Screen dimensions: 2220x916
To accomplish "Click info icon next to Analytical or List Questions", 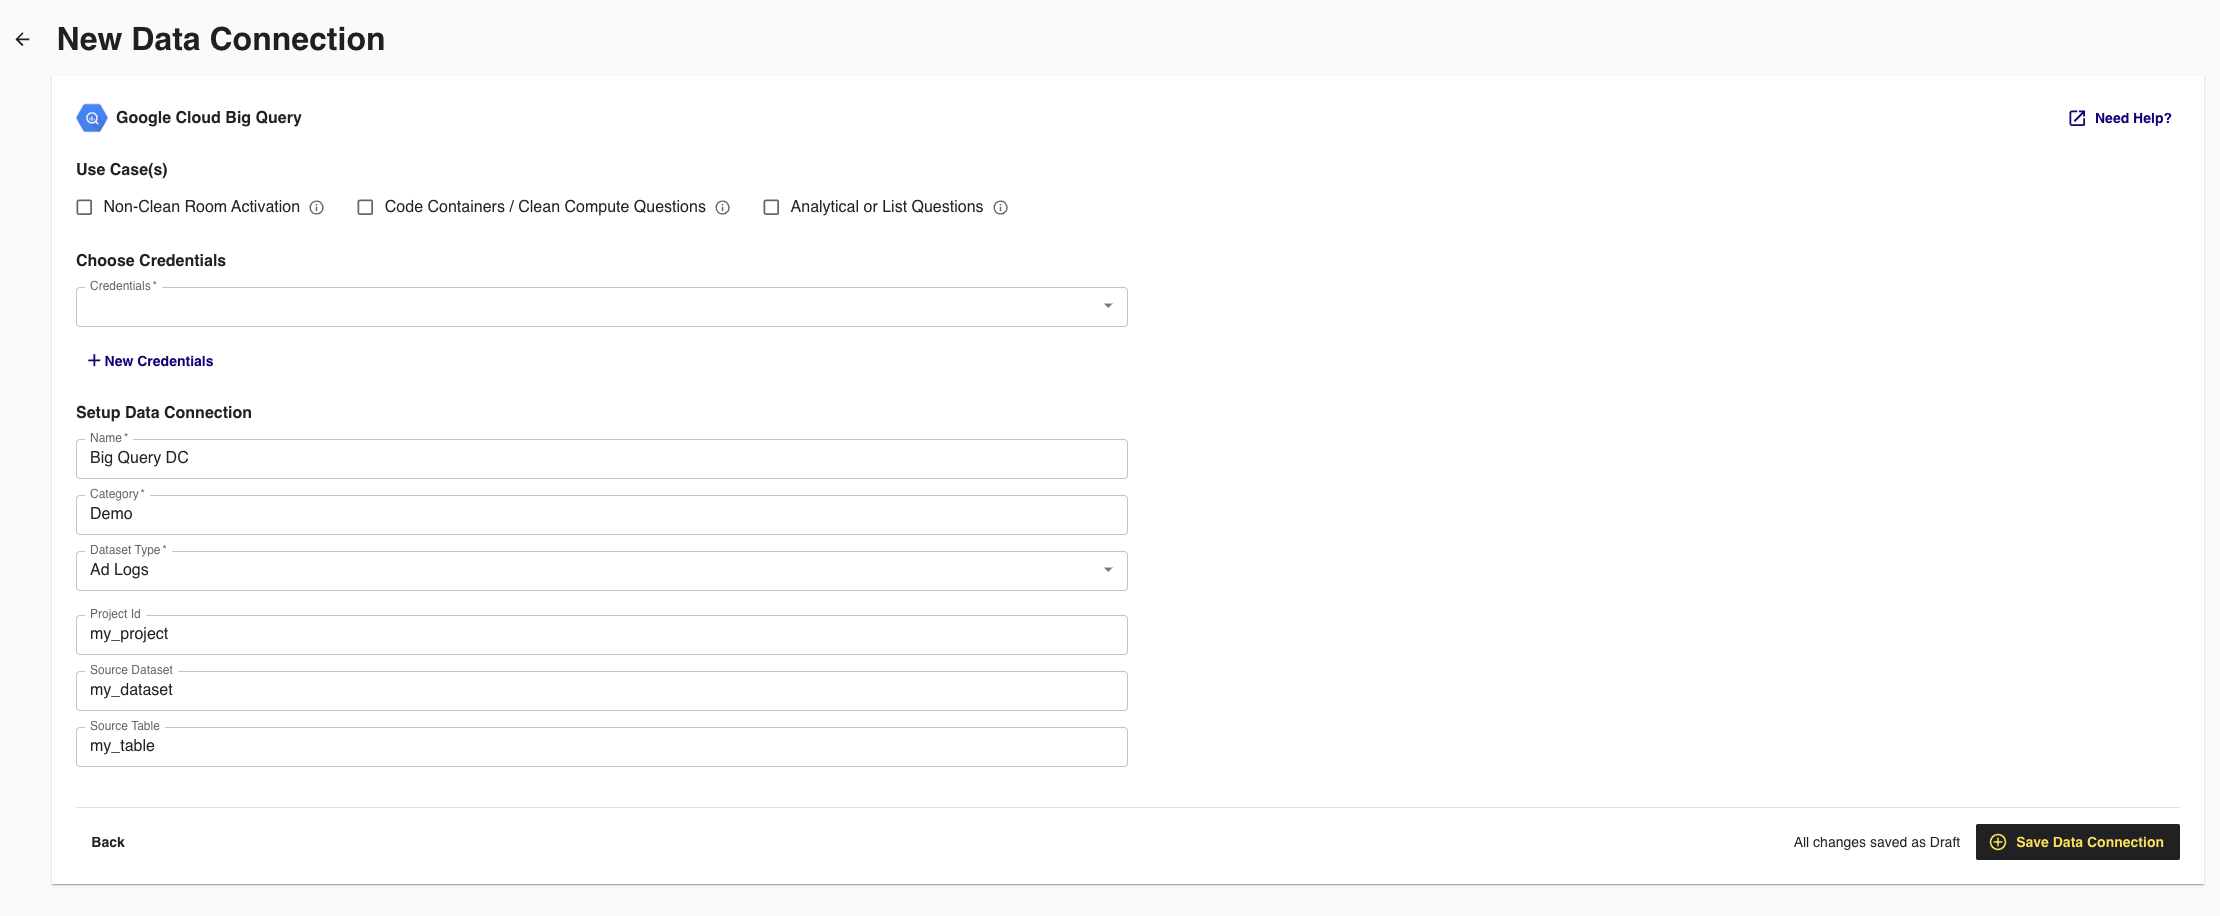I will pos(1000,208).
